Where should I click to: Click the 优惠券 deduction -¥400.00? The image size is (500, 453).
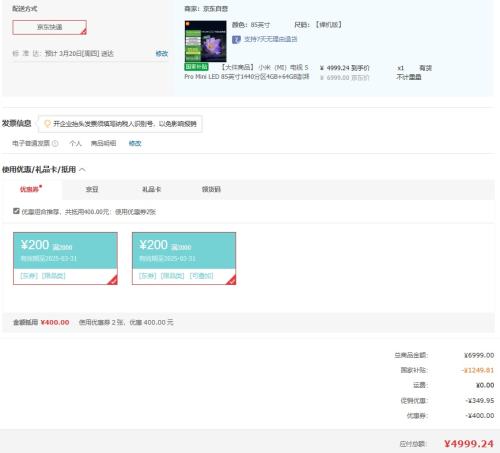tap(480, 416)
